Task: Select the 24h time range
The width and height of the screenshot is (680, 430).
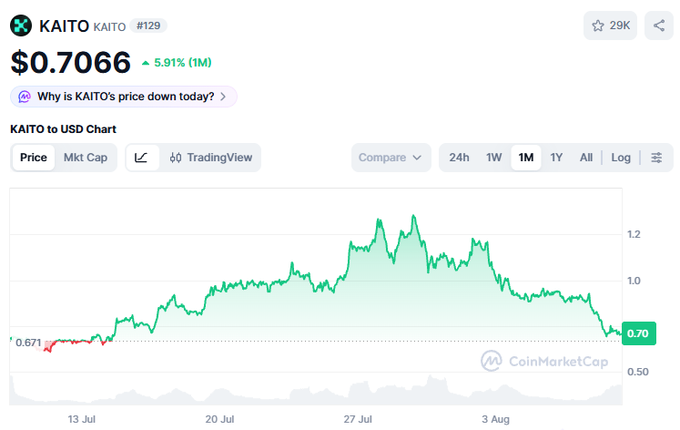Action: click(459, 157)
